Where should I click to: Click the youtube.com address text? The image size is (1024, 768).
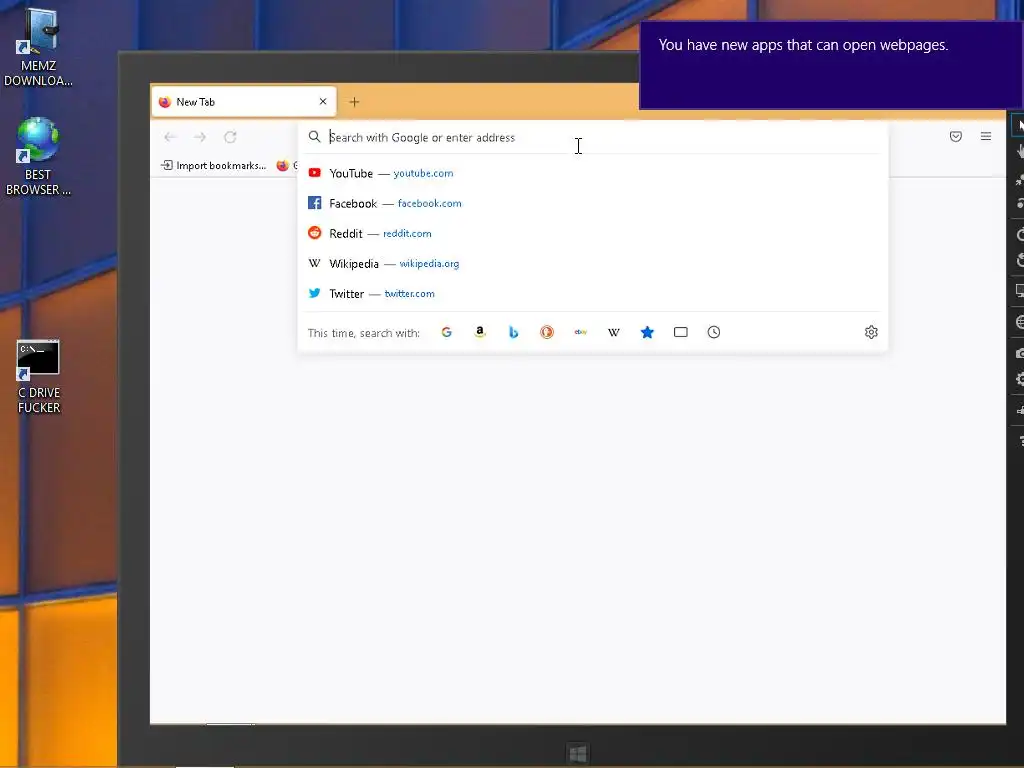coord(423,173)
